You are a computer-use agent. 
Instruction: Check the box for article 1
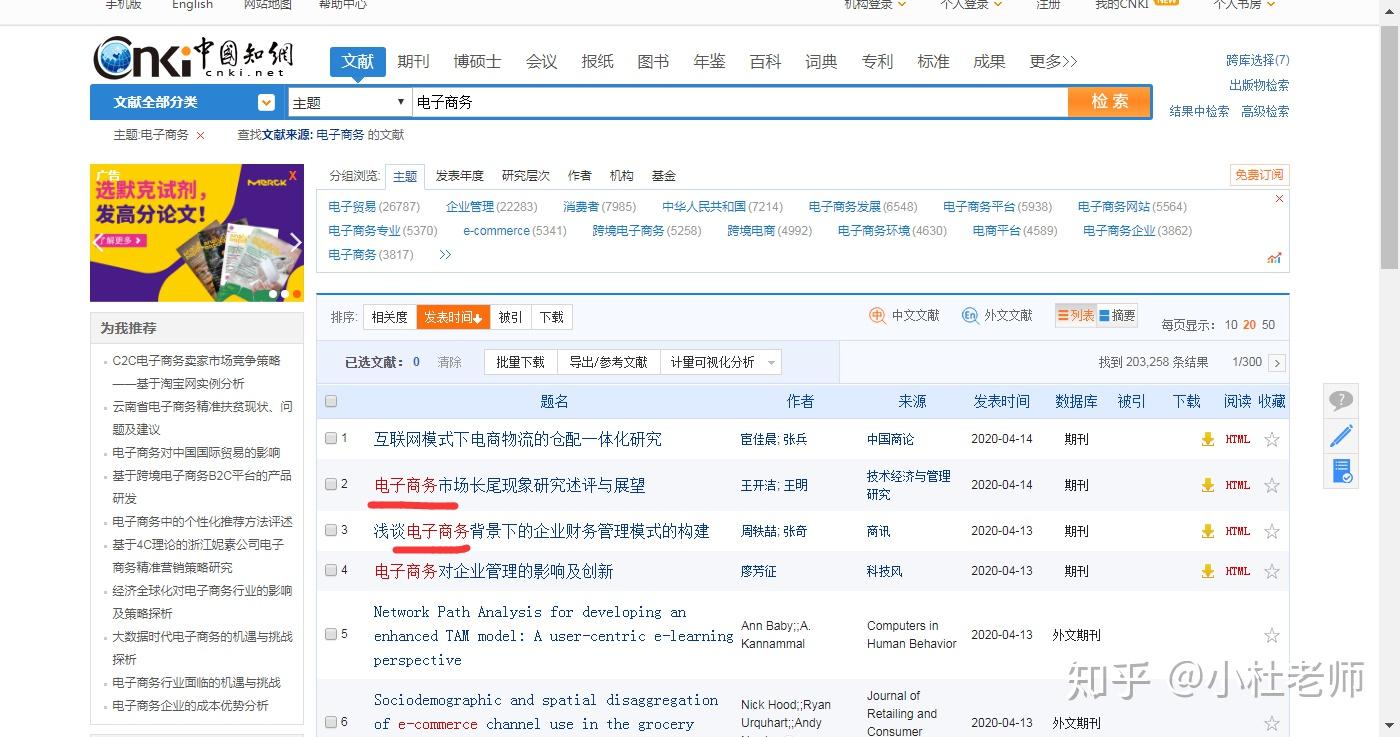click(331, 438)
